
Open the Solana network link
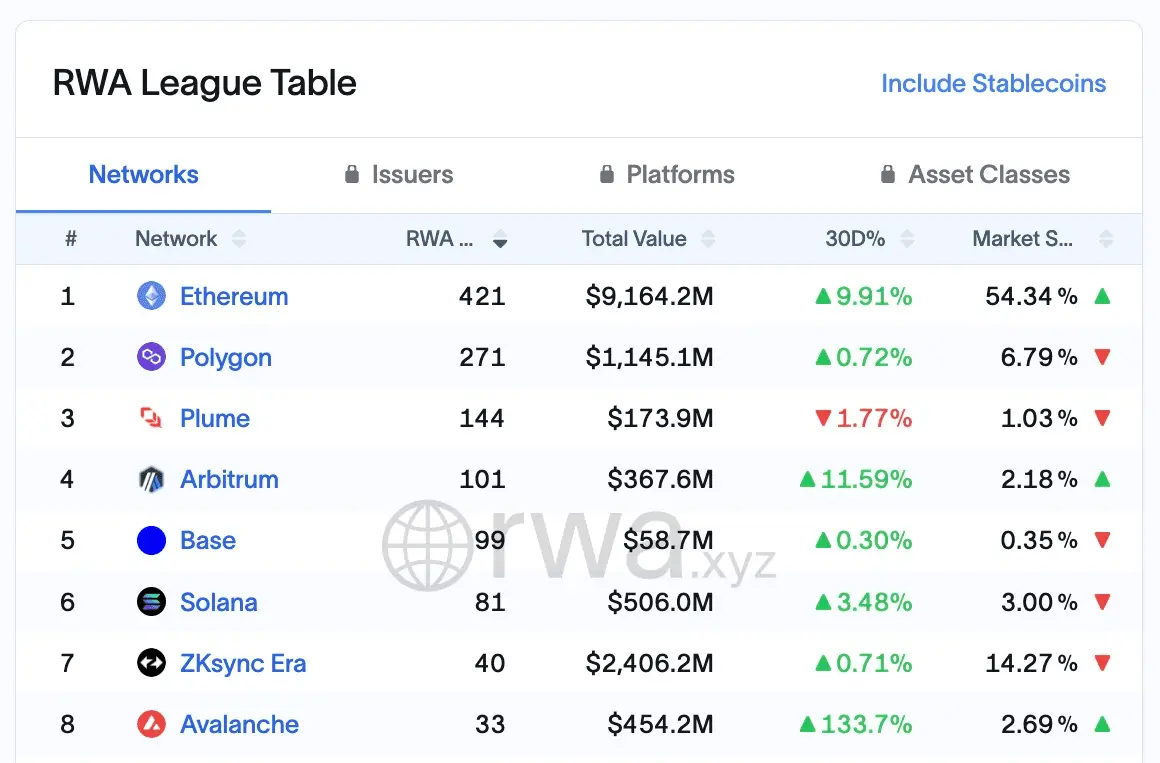(218, 602)
